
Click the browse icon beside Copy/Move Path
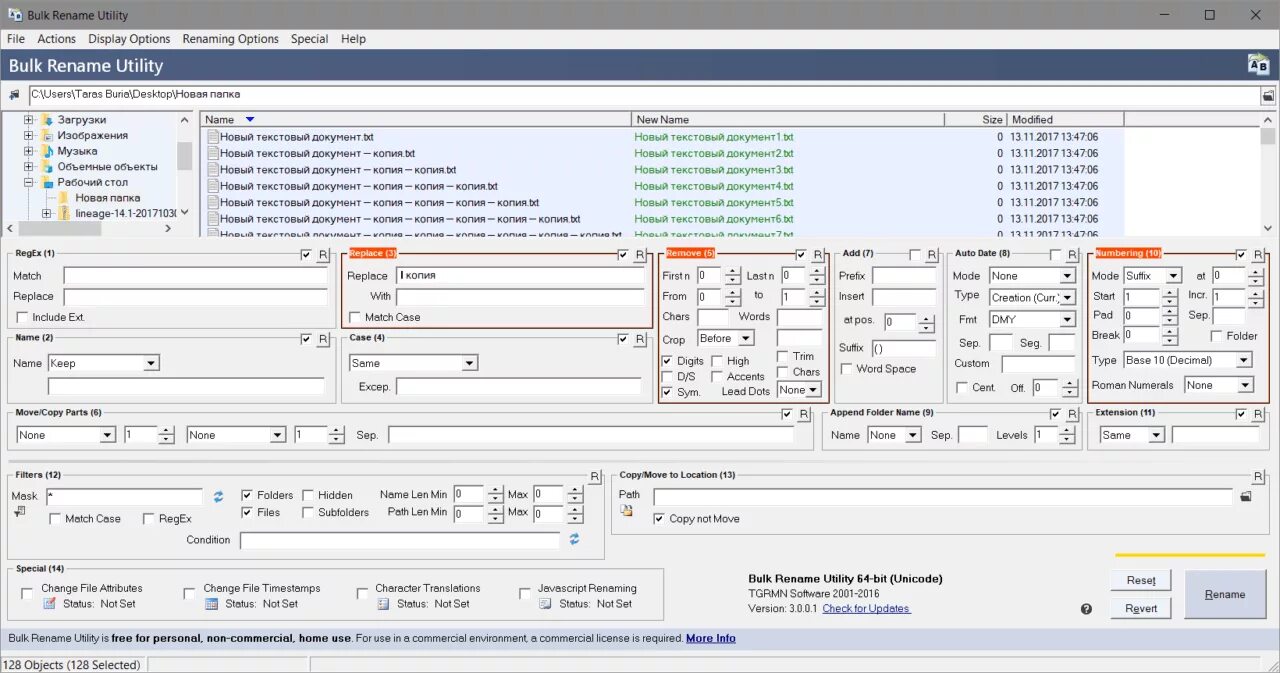[x=1246, y=496]
